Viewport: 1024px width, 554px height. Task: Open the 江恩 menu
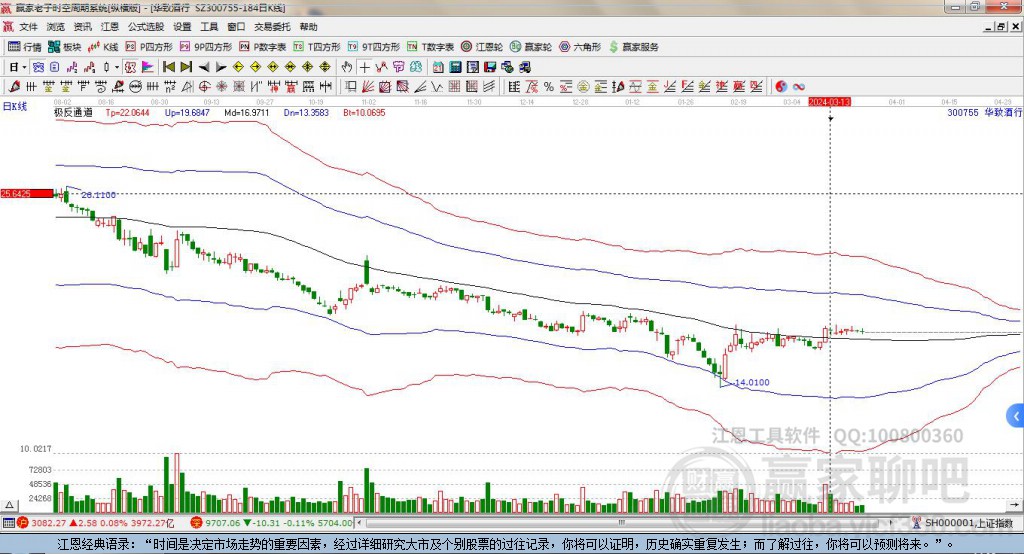[109, 27]
